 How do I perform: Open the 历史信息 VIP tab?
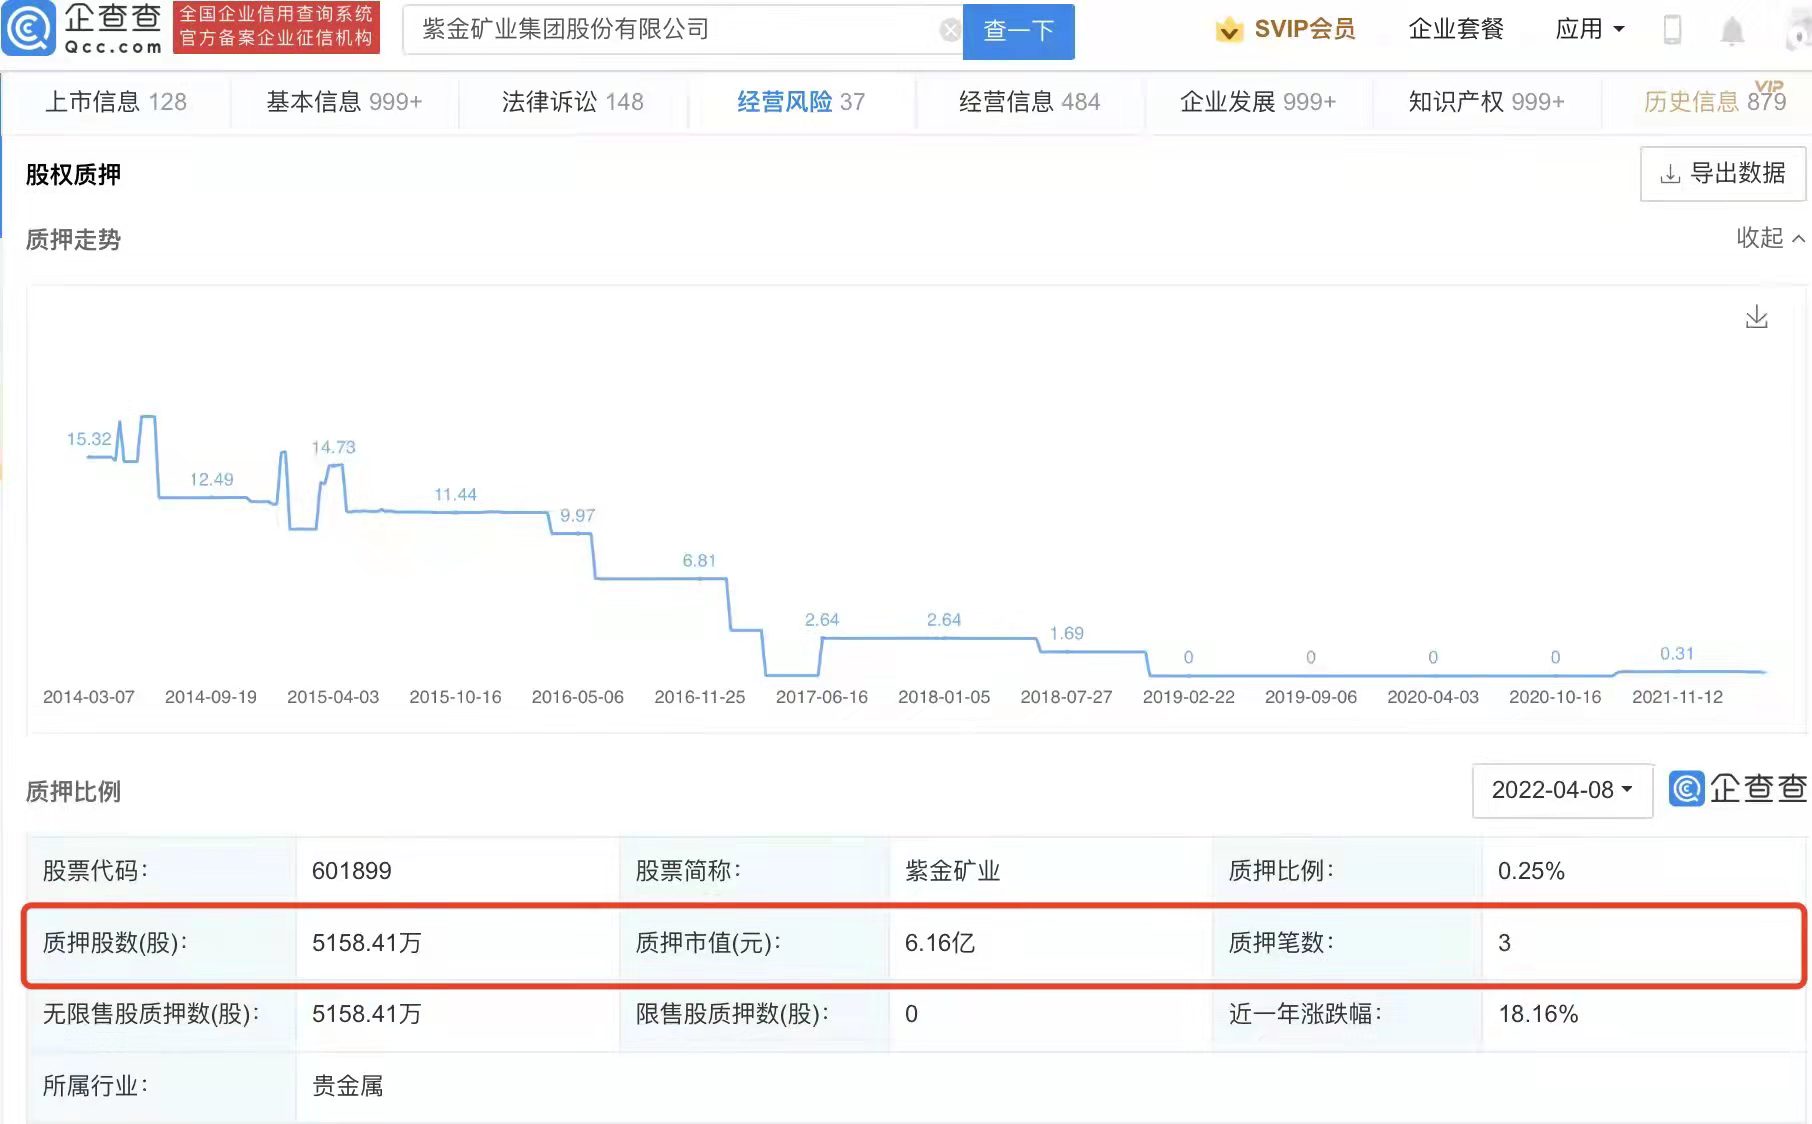click(1714, 101)
